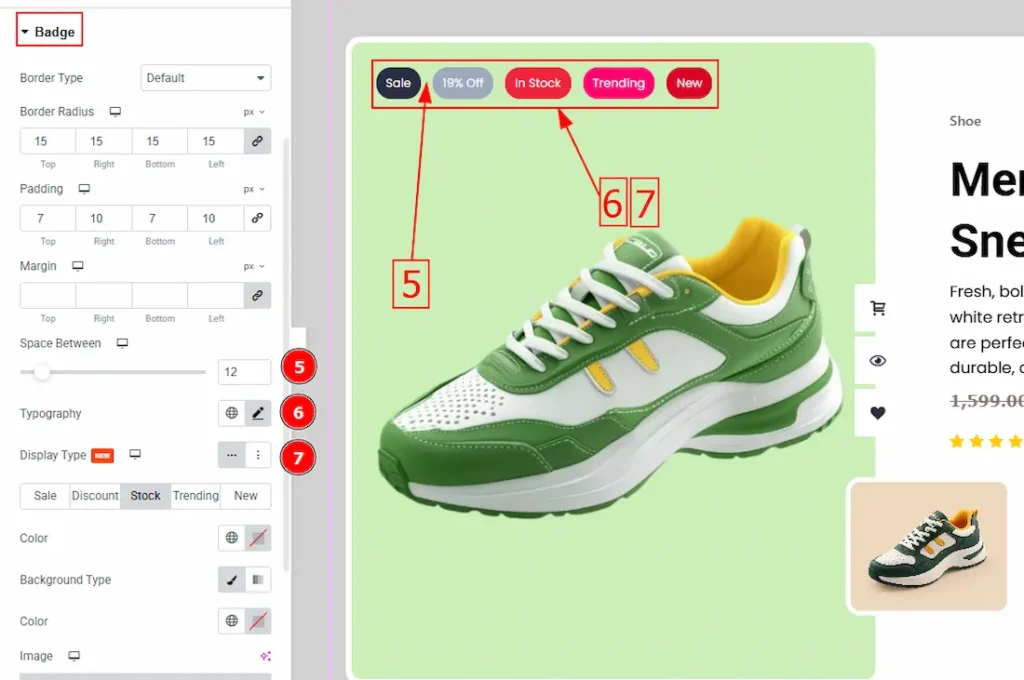Screen dimensions: 1024x680
Task: Click the Border Radius link values icon
Action: (258, 141)
